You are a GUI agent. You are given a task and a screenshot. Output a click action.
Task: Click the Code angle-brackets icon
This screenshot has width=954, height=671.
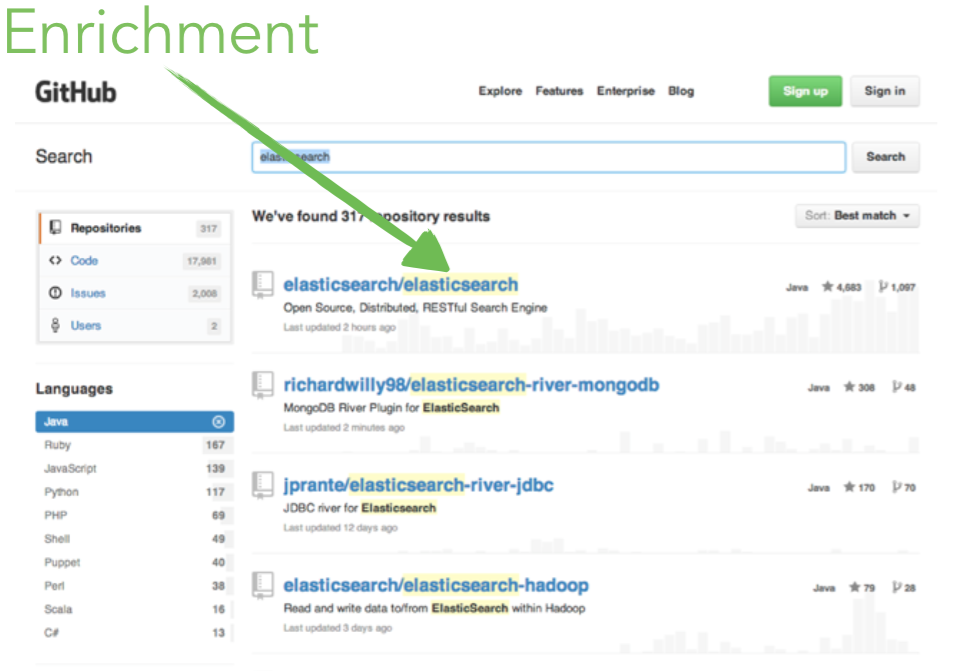(55, 260)
